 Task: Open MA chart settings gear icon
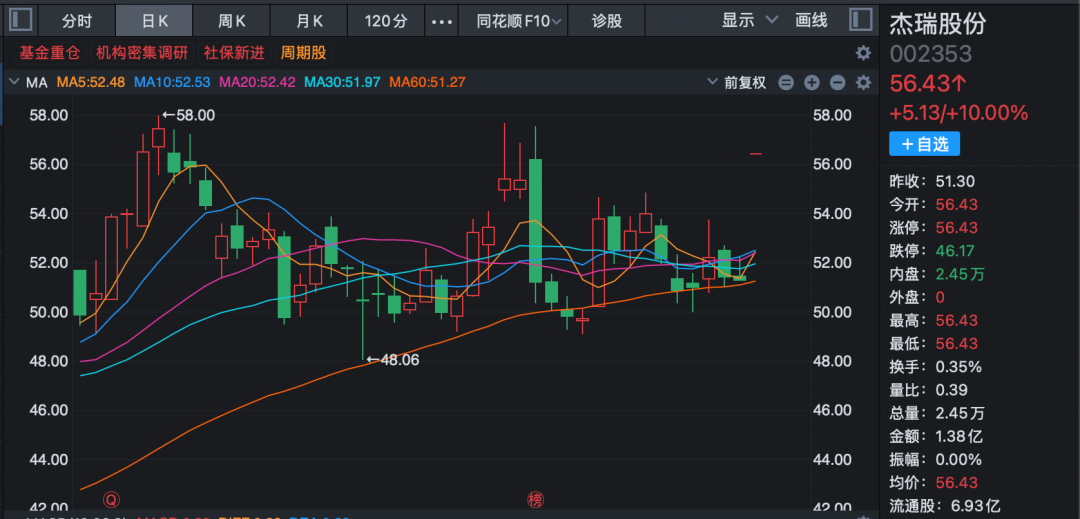[863, 83]
